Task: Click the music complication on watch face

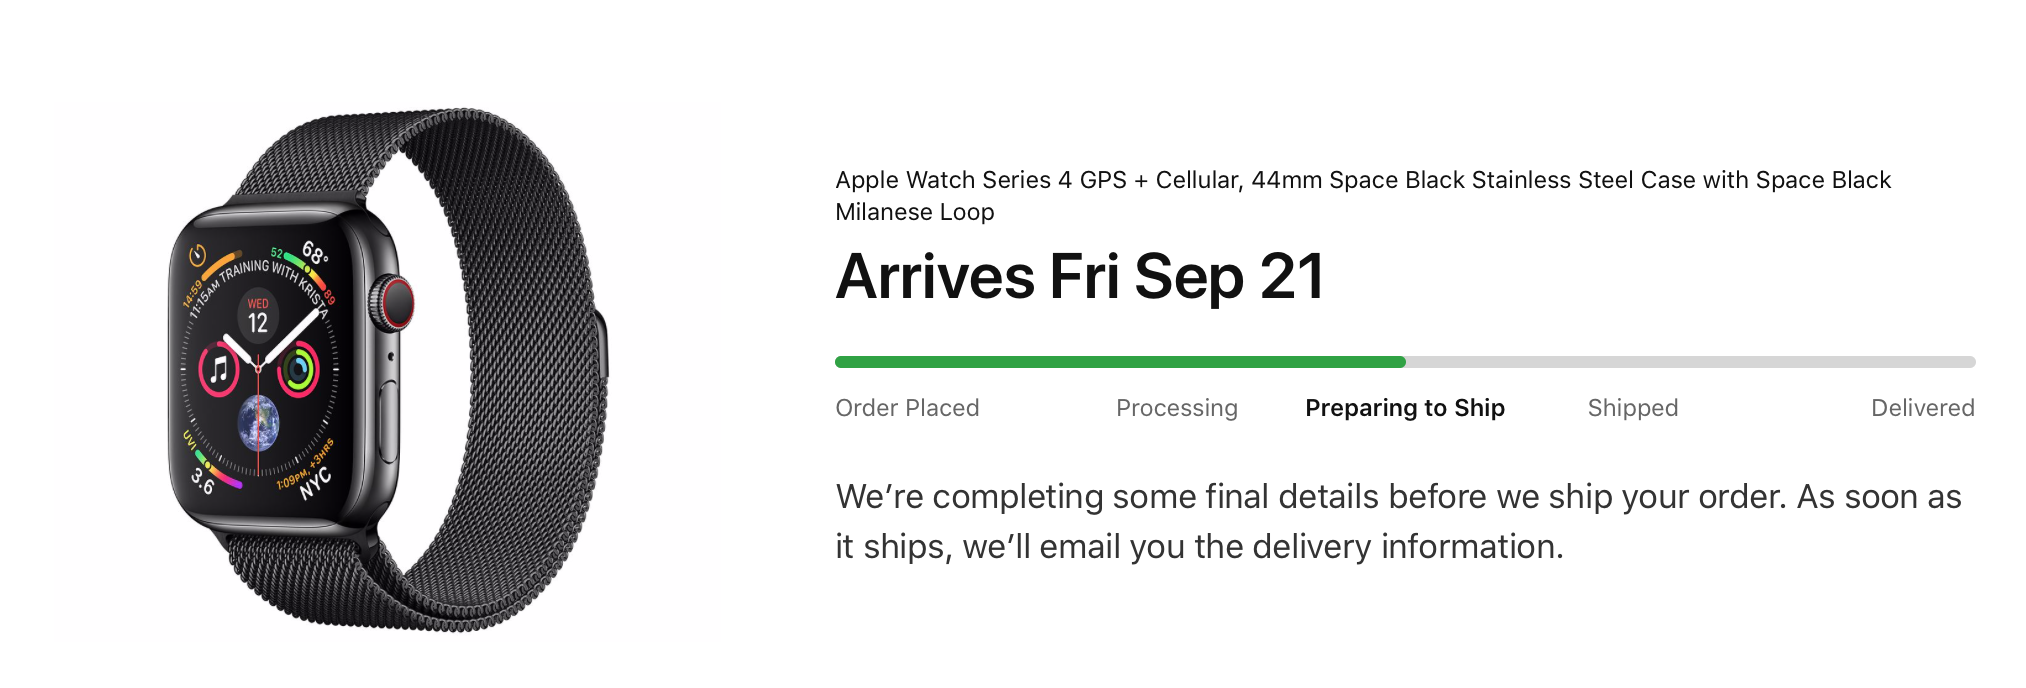Action: coord(219,370)
